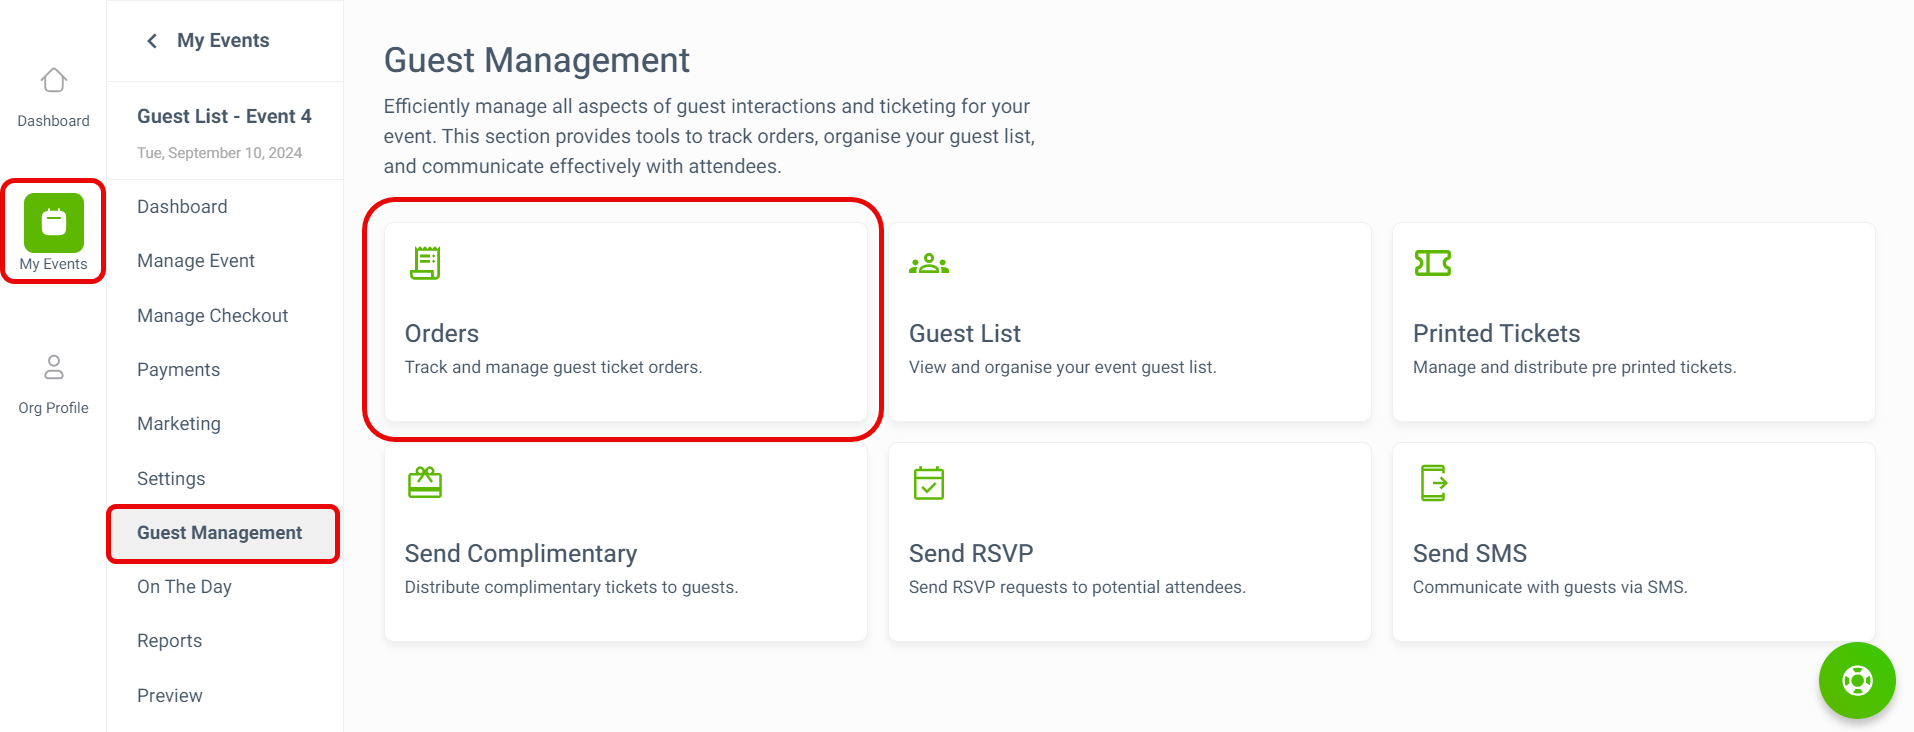Screen dimensions: 1914x732
Task: Open Manage Event in the sidebar
Action: (196, 261)
